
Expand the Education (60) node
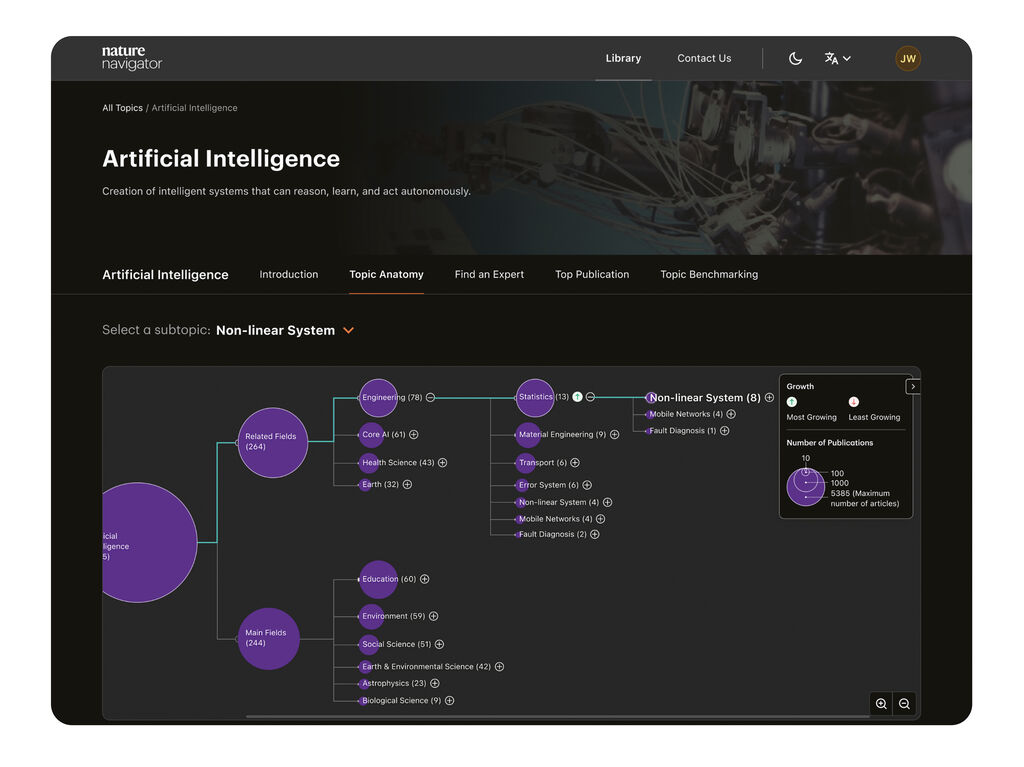point(424,579)
